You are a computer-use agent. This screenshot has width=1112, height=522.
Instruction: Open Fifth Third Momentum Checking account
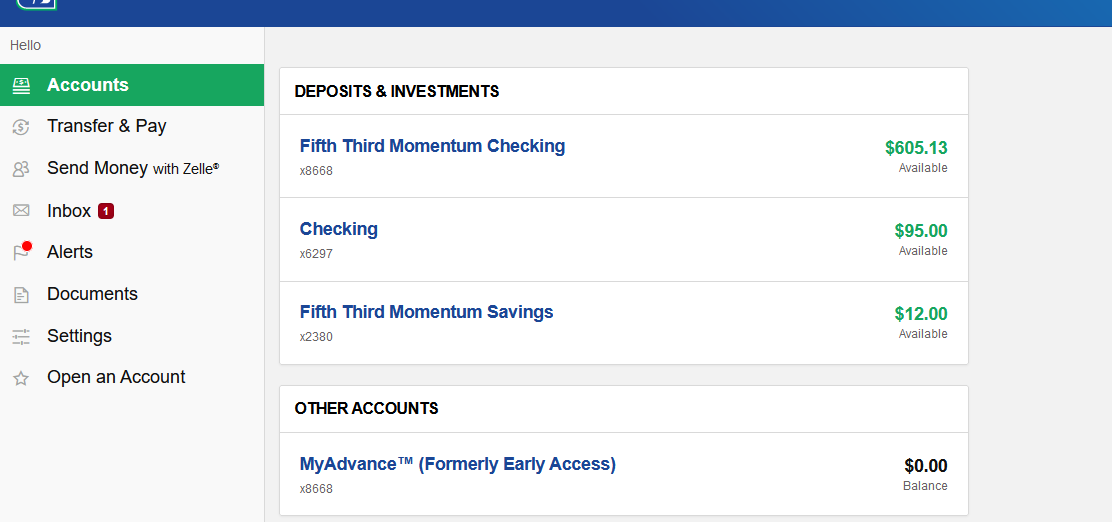point(432,146)
